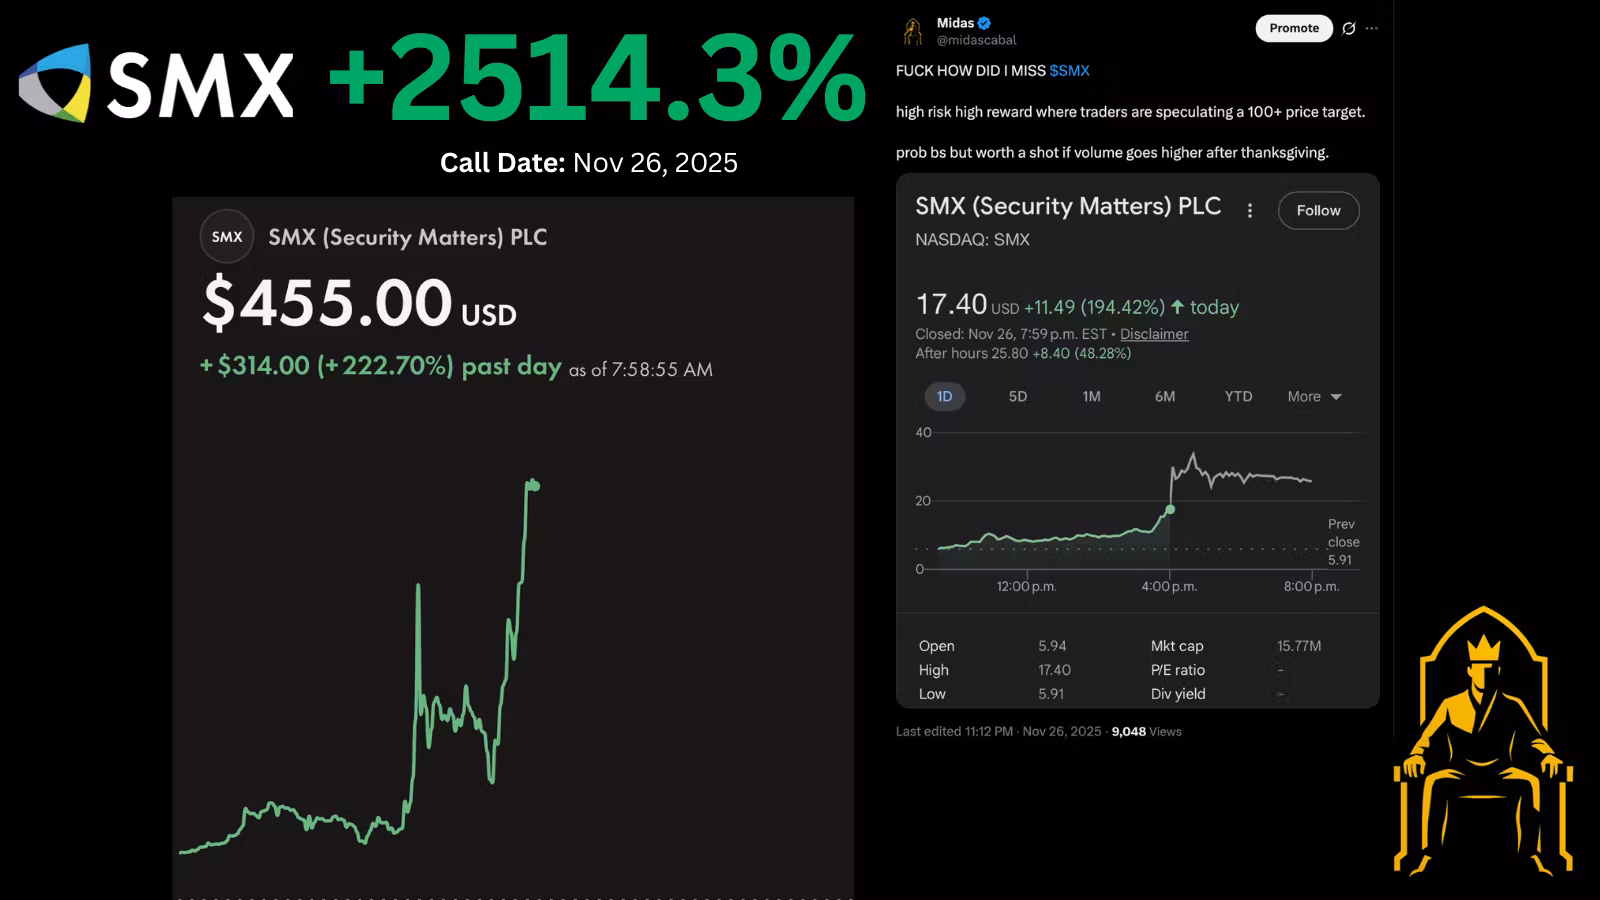The height and width of the screenshot is (900, 1600).
Task: Select the YTD chart range
Action: [x=1238, y=397]
